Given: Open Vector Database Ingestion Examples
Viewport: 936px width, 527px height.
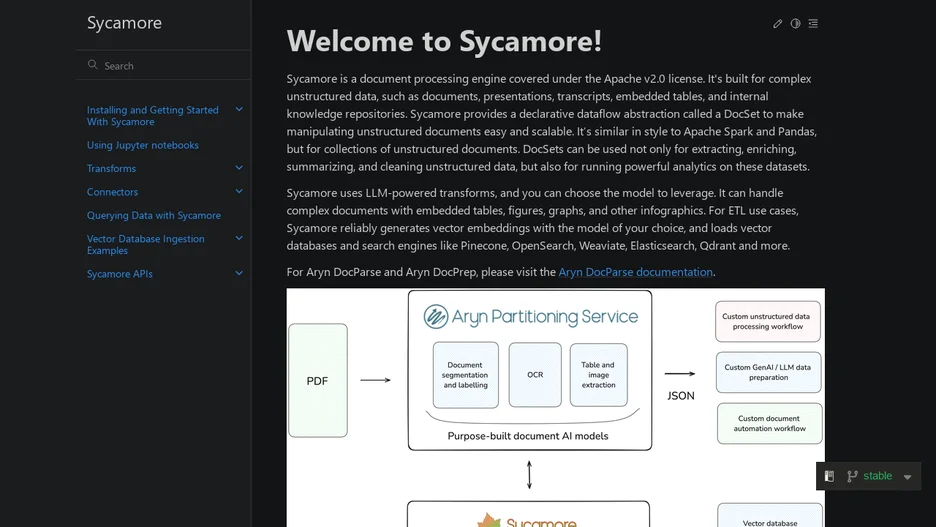Looking at the screenshot, I should pyautogui.click(x=146, y=245).
